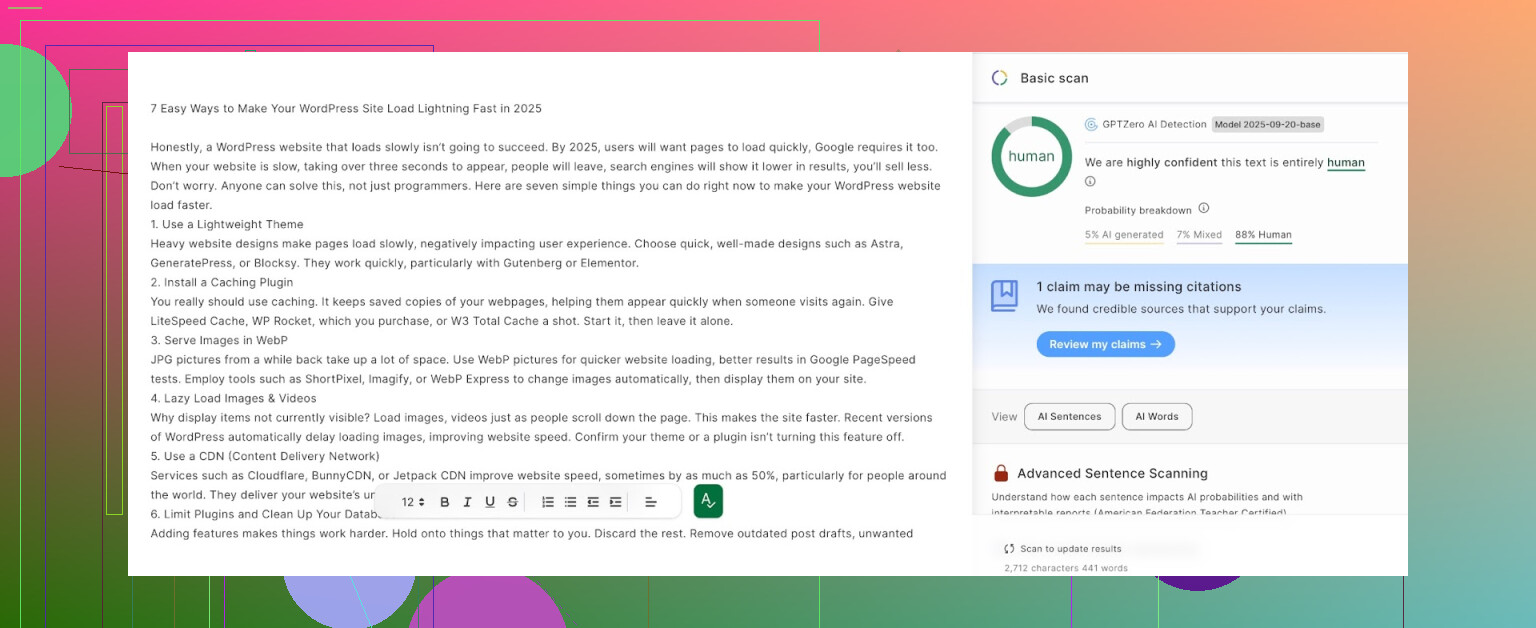Click the info icon below confidence statement
This screenshot has width=1536, height=628.
(1090, 182)
